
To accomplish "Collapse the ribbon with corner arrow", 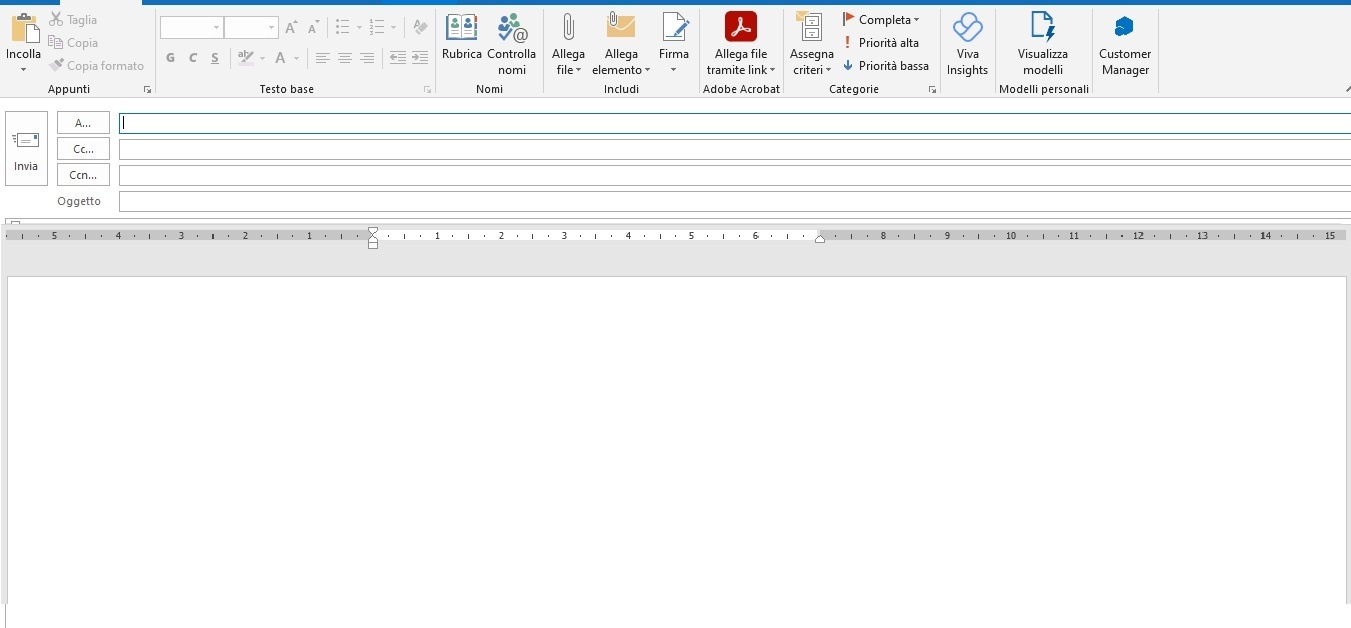I will tap(1346, 91).
